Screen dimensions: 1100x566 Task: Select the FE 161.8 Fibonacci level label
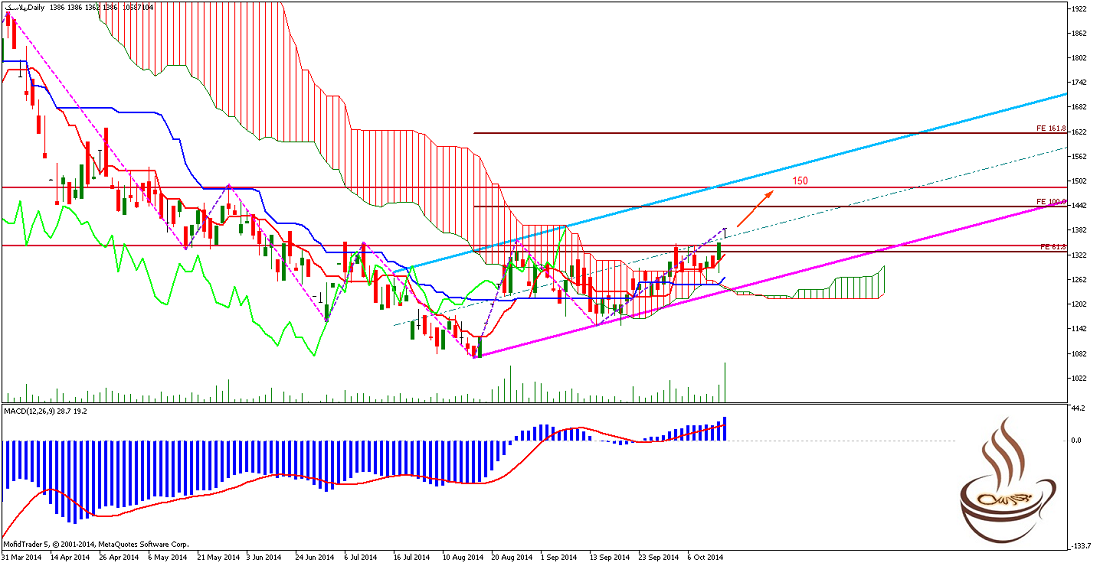coord(1050,130)
